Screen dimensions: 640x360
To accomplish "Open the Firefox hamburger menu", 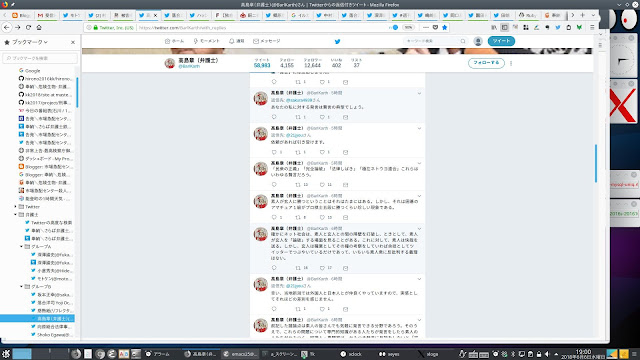I will click(592, 27).
